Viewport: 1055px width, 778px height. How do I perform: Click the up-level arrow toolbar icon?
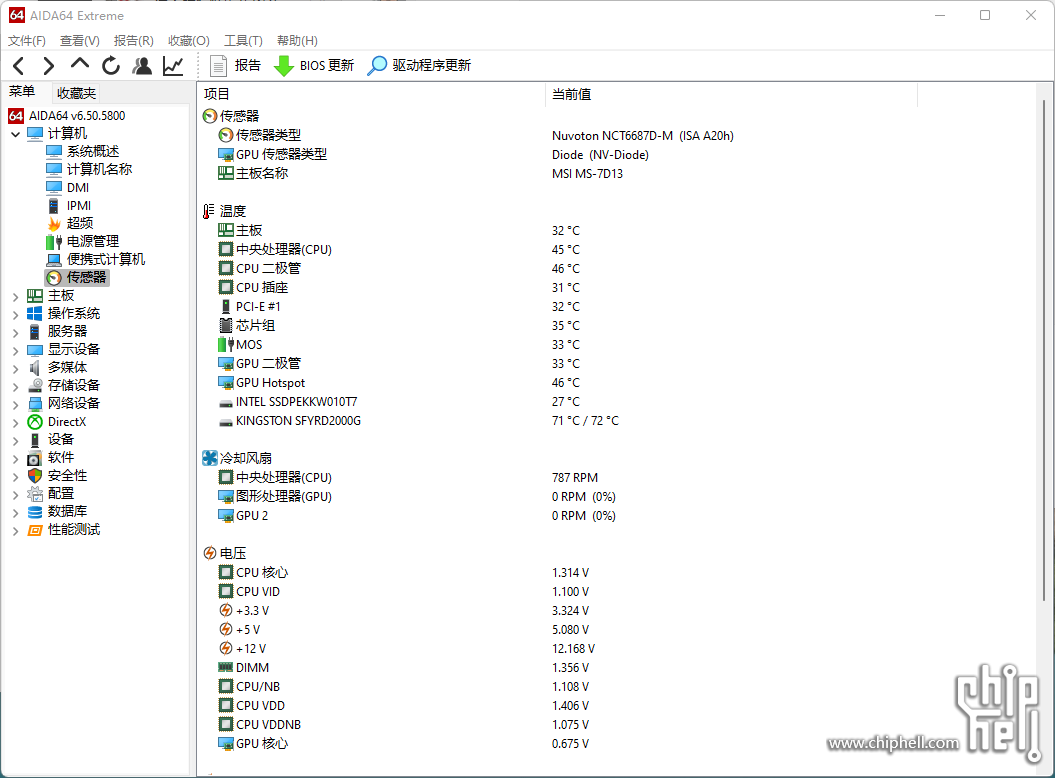(x=79, y=64)
